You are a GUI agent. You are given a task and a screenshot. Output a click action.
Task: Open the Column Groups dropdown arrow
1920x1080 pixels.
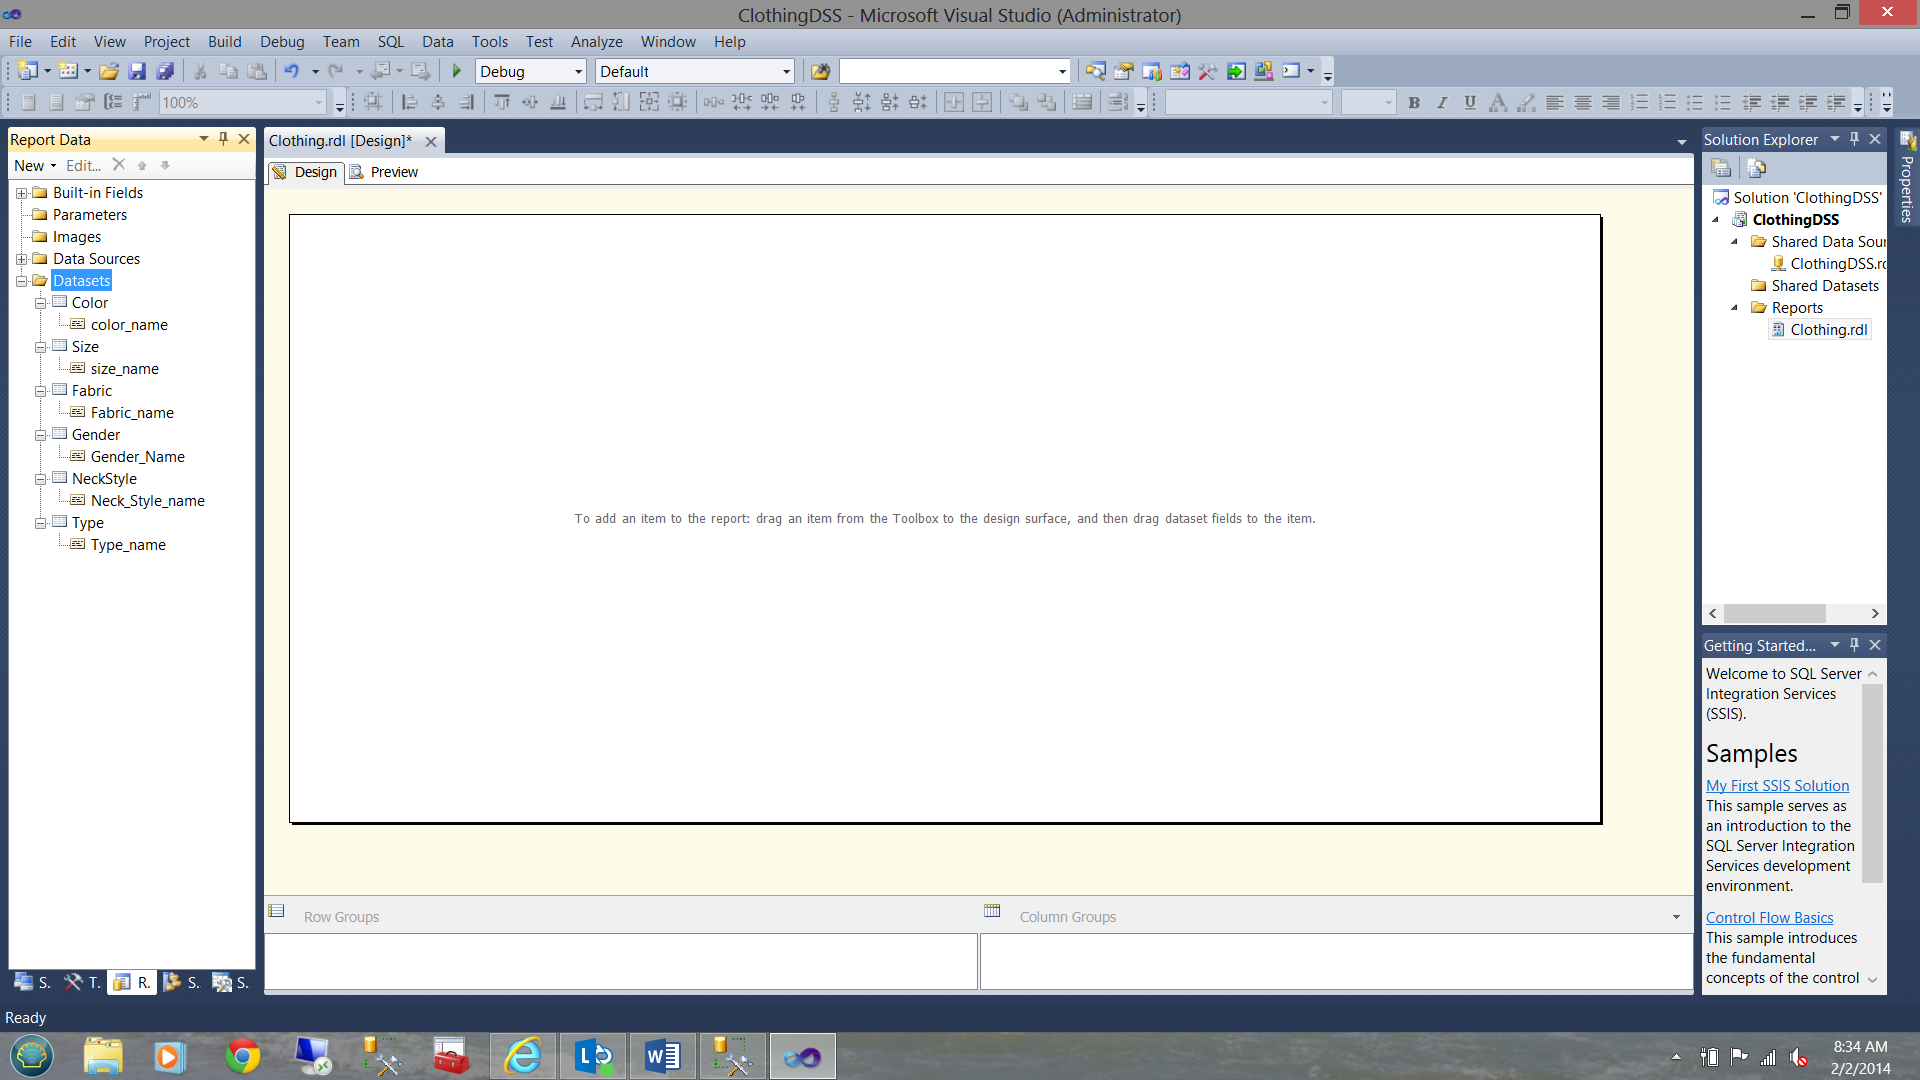pos(1676,917)
